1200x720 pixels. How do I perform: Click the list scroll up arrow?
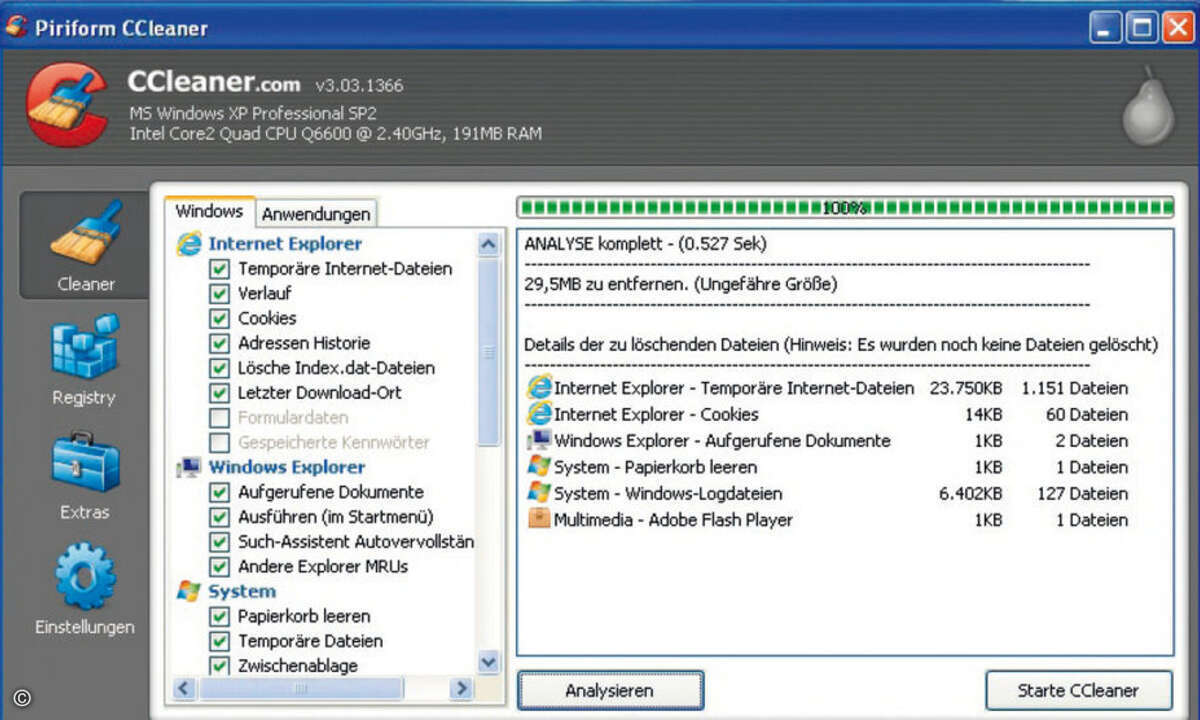pyautogui.click(x=488, y=243)
